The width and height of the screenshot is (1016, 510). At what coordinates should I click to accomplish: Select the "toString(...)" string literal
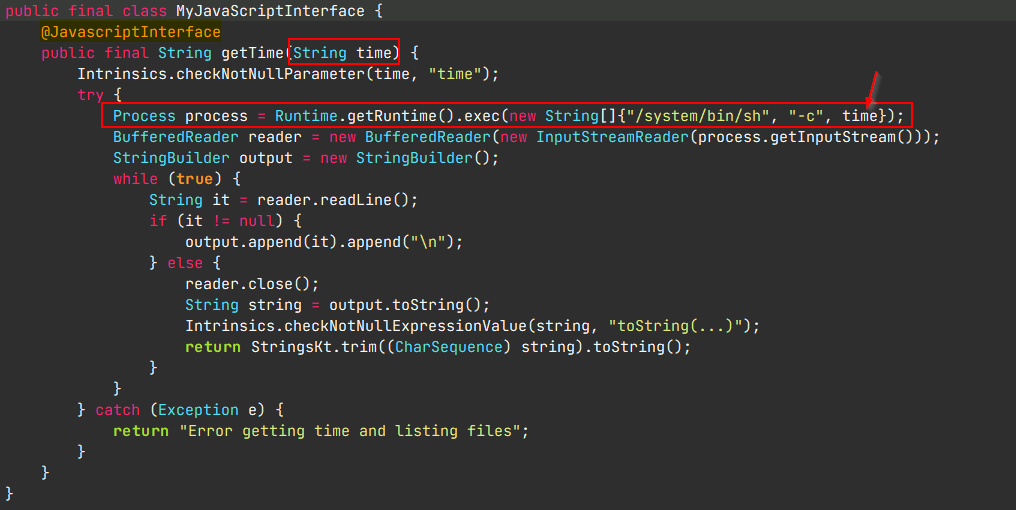click(x=675, y=326)
